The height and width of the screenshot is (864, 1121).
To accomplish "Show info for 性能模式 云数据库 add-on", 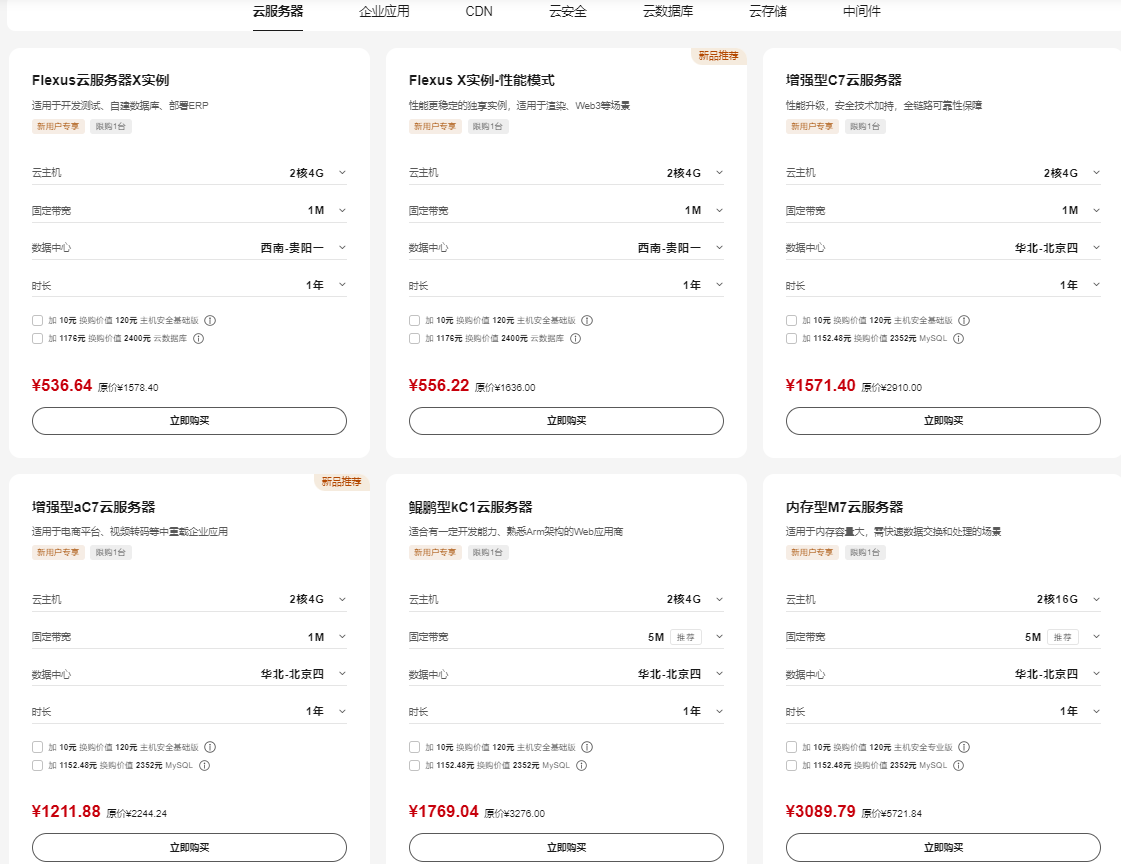I will 576,339.
